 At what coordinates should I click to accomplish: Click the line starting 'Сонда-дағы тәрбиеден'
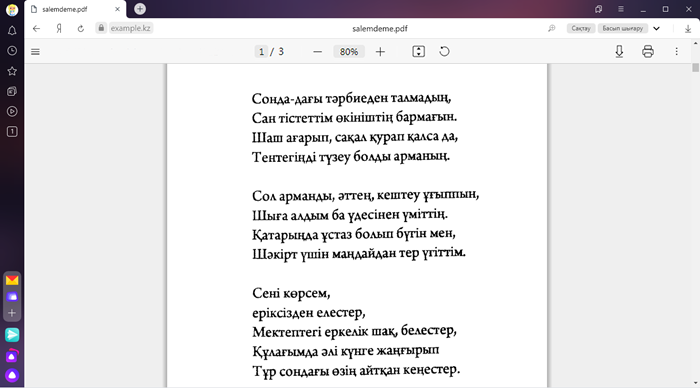click(x=351, y=98)
